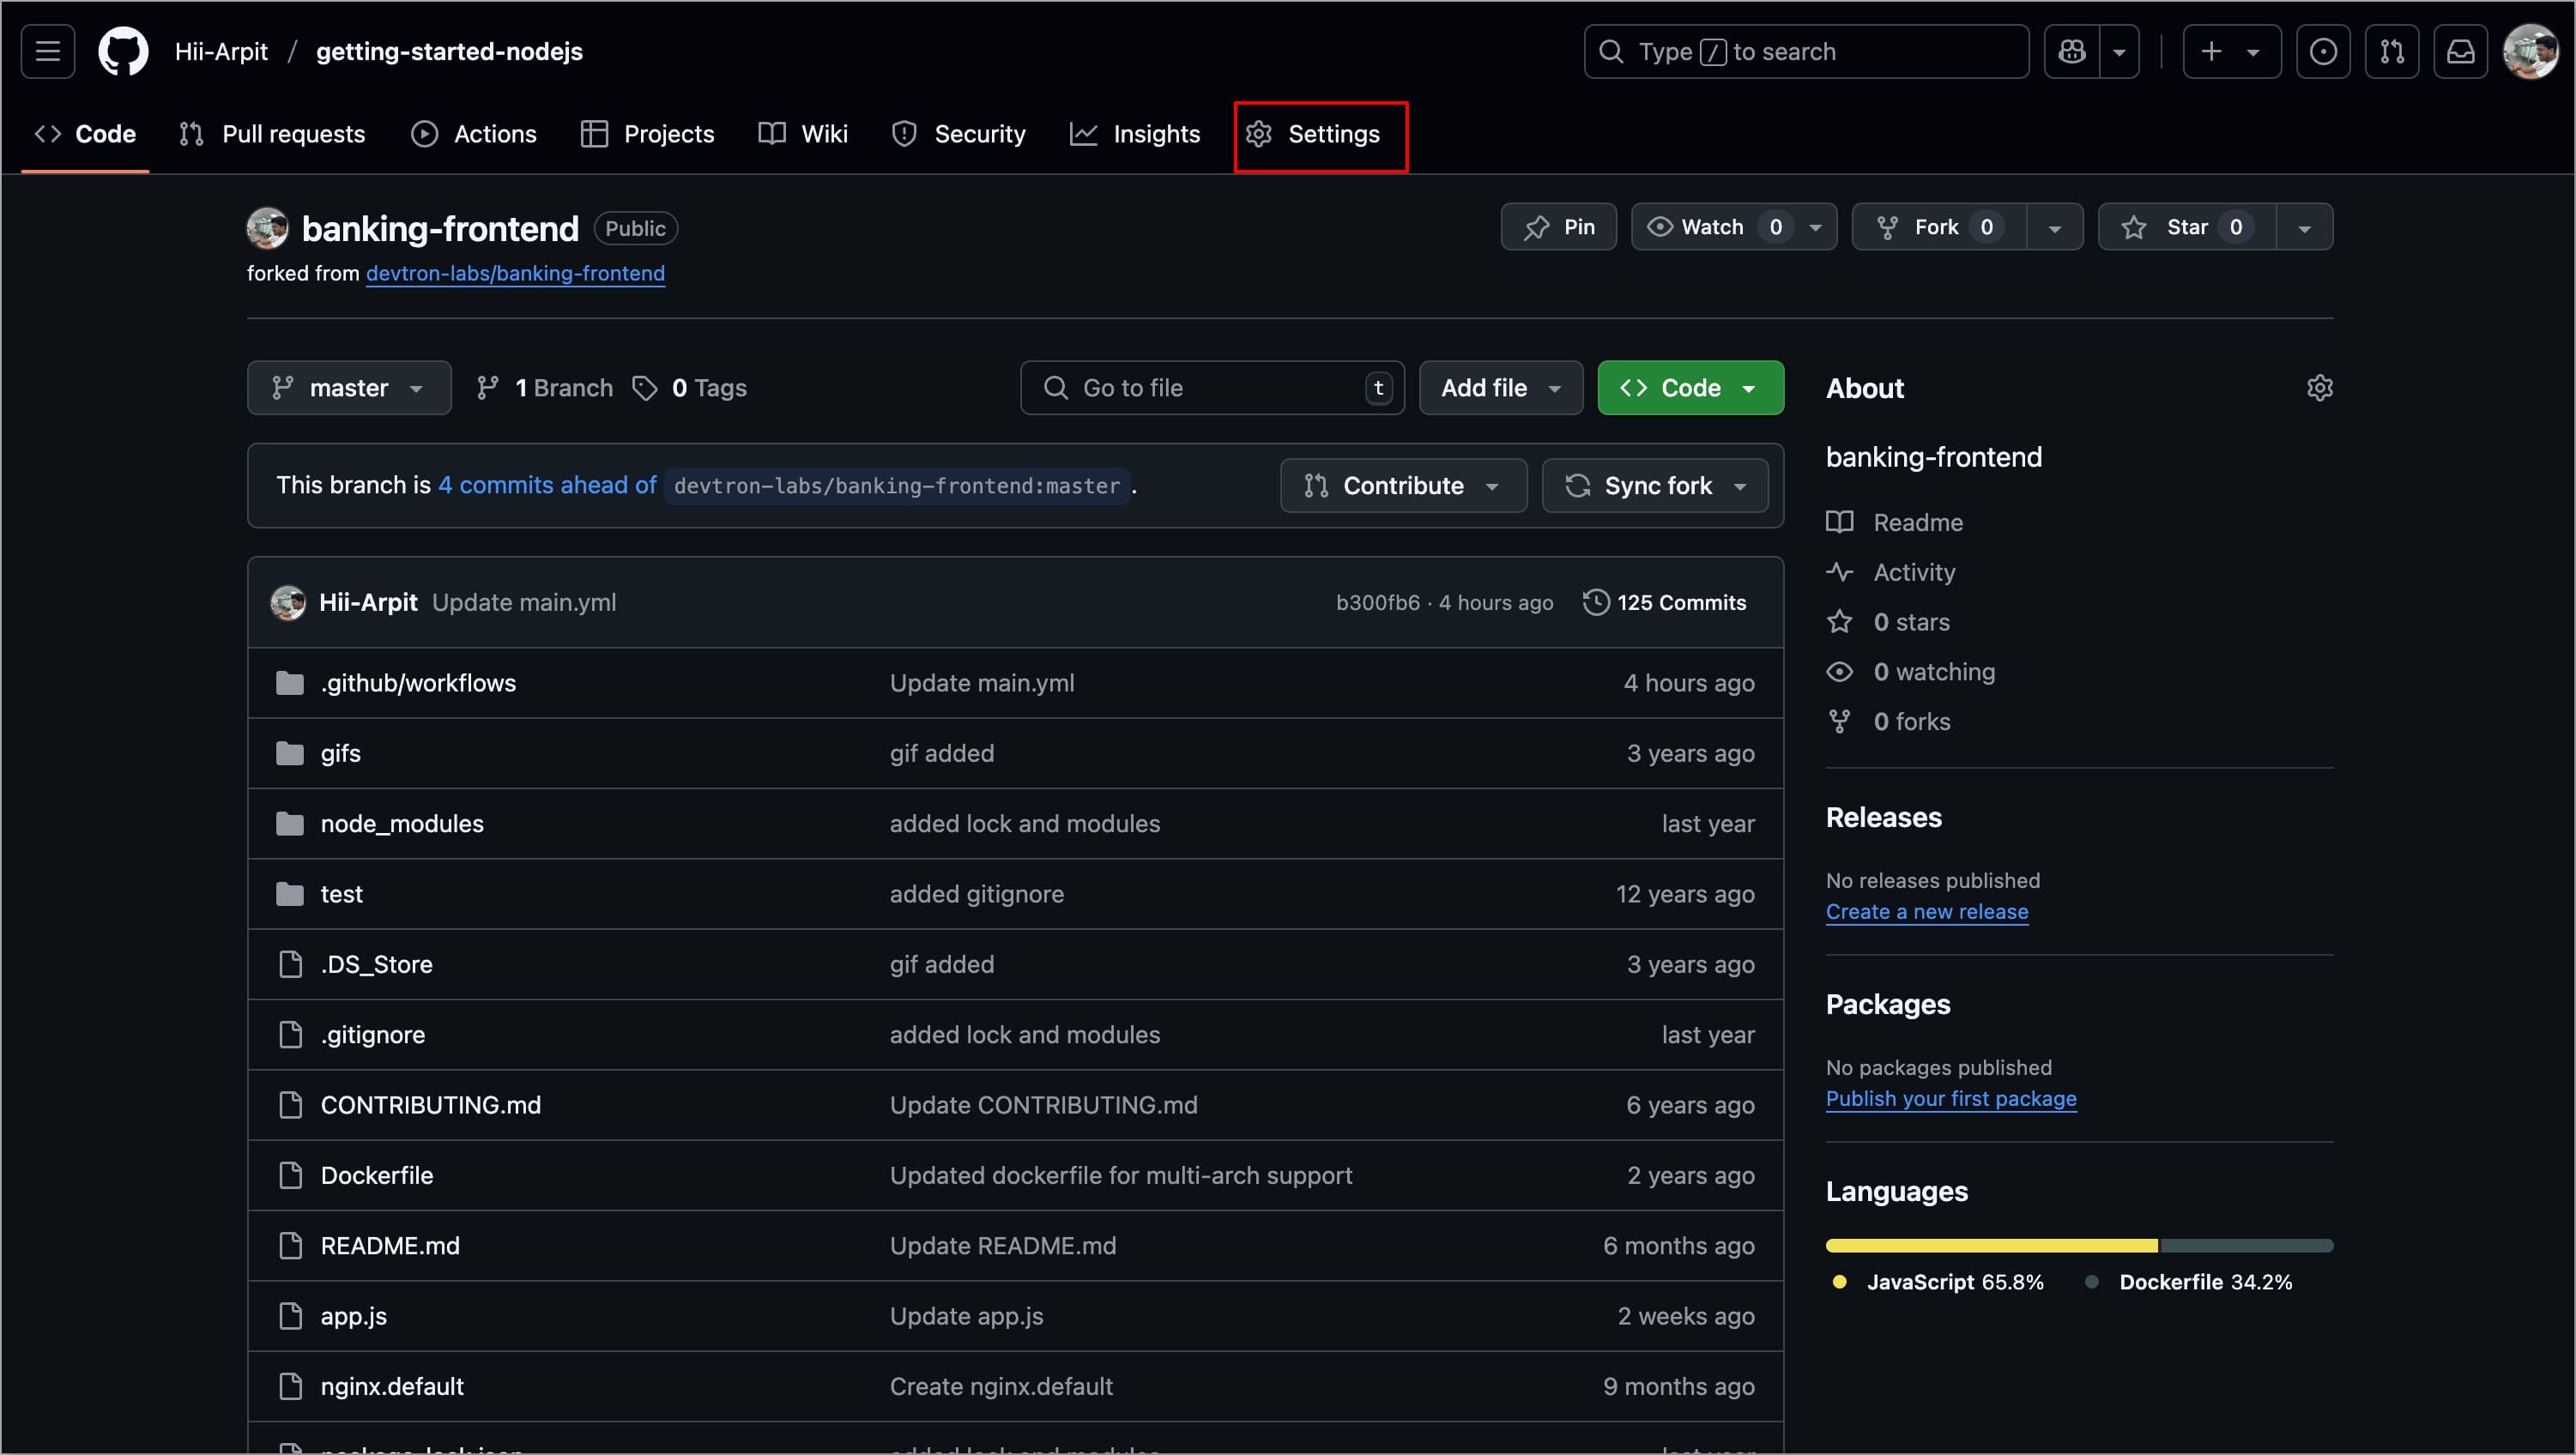Open the notifications inbox icon
This screenshot has width=2576, height=1455.
2460,51
